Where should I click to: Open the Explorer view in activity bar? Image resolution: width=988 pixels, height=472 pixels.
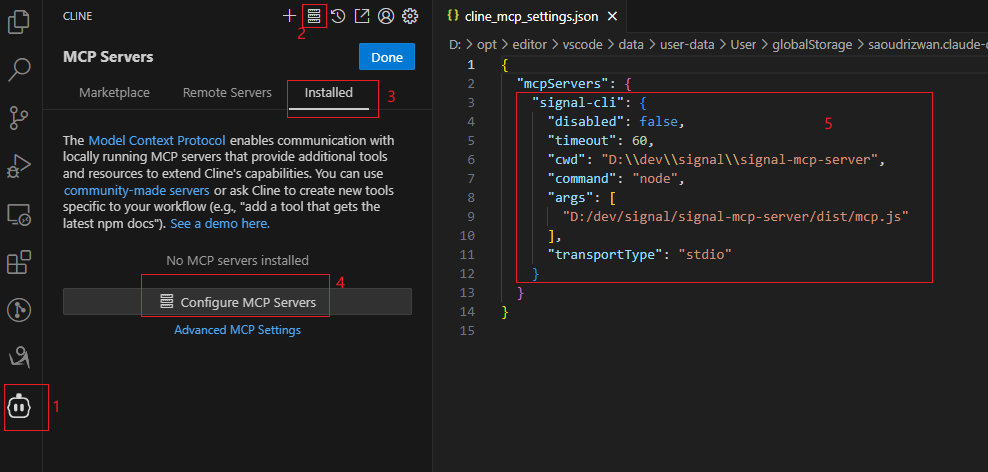click(19, 22)
